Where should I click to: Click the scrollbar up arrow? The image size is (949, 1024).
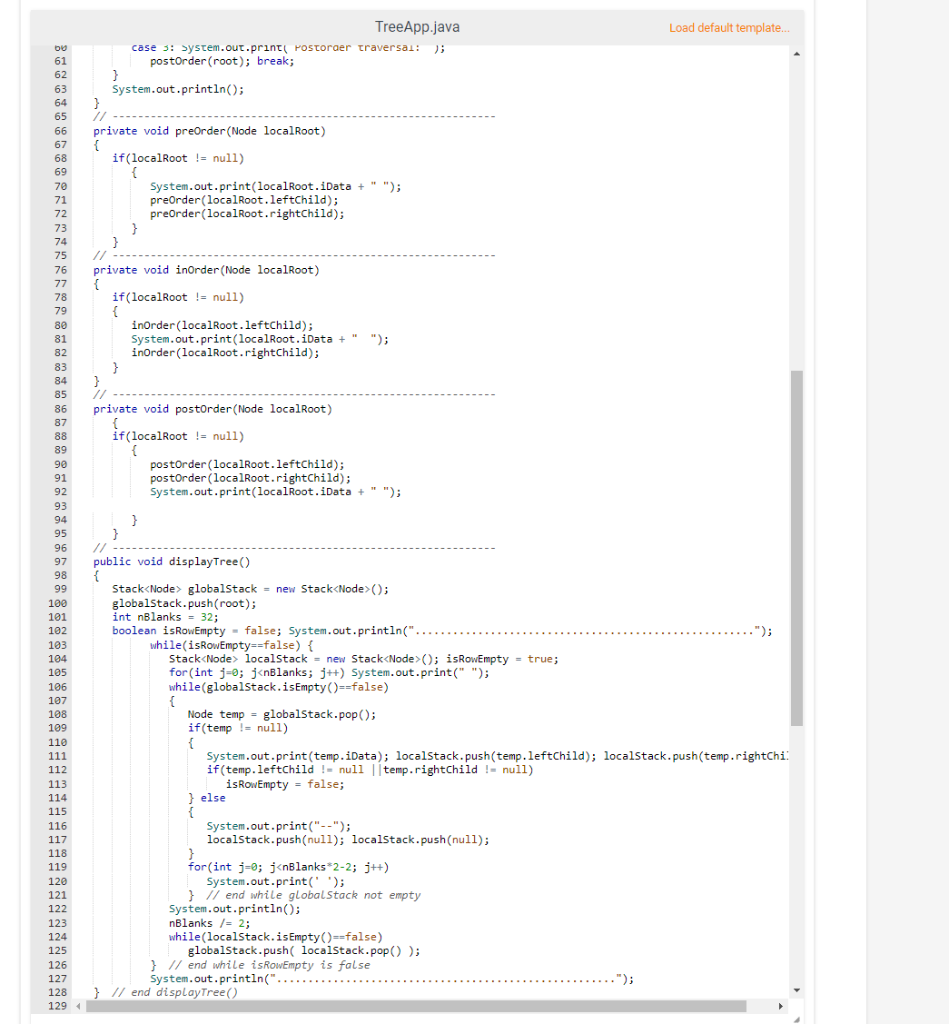(x=797, y=51)
